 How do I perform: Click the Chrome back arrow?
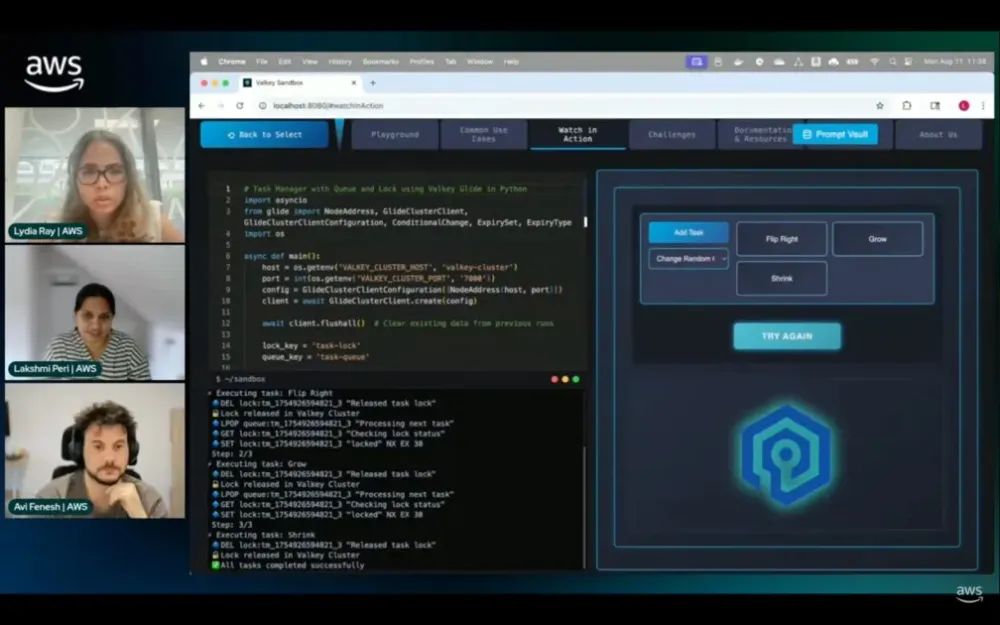coord(202,106)
